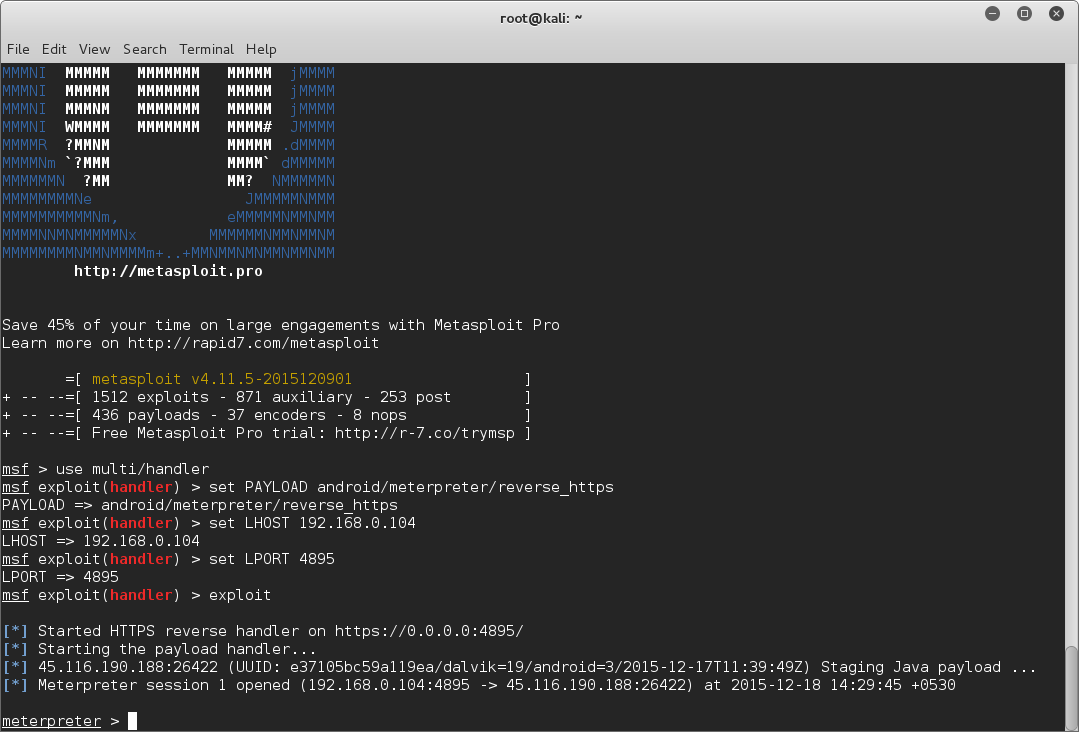Click 'Starting the payload handler...' line
This screenshot has width=1079, height=732.
coord(159,649)
